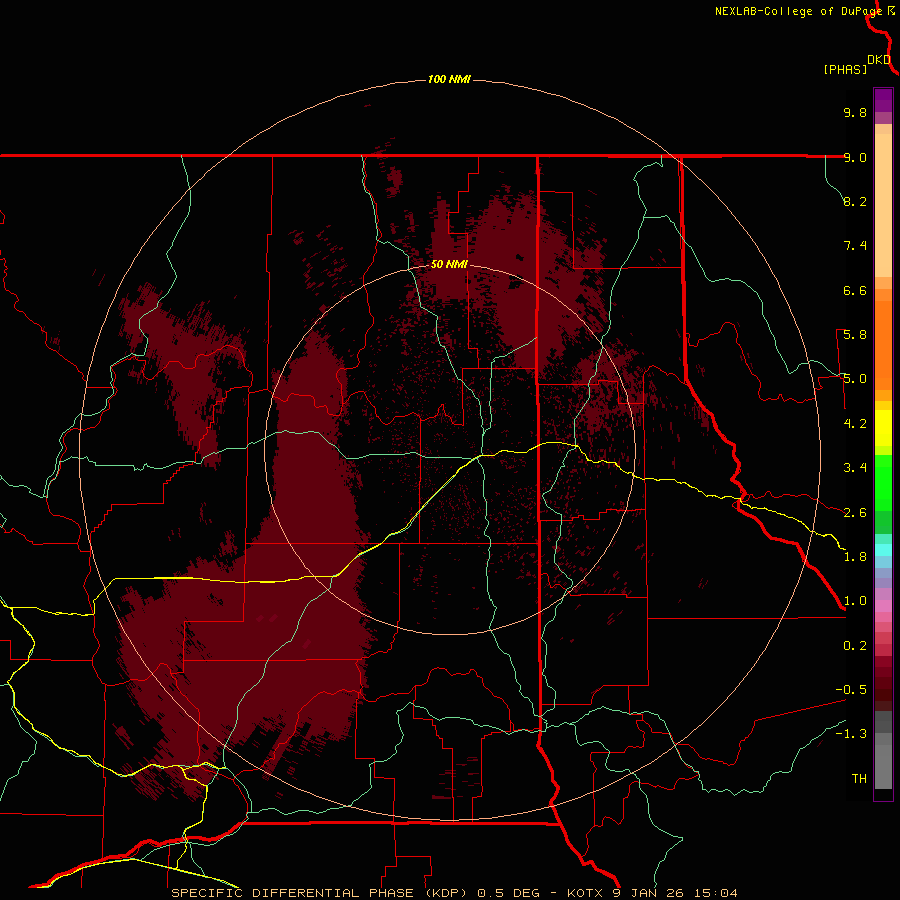The height and width of the screenshot is (900, 900).
Task: Click the 1.8 value on the color scale
Action: coord(855,557)
